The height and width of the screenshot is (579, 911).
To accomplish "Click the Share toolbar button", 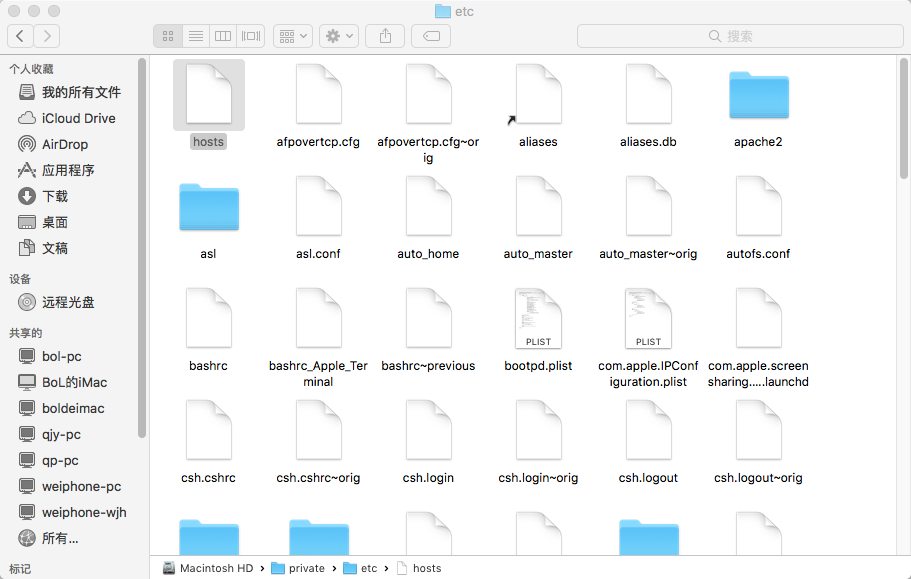I will point(385,36).
